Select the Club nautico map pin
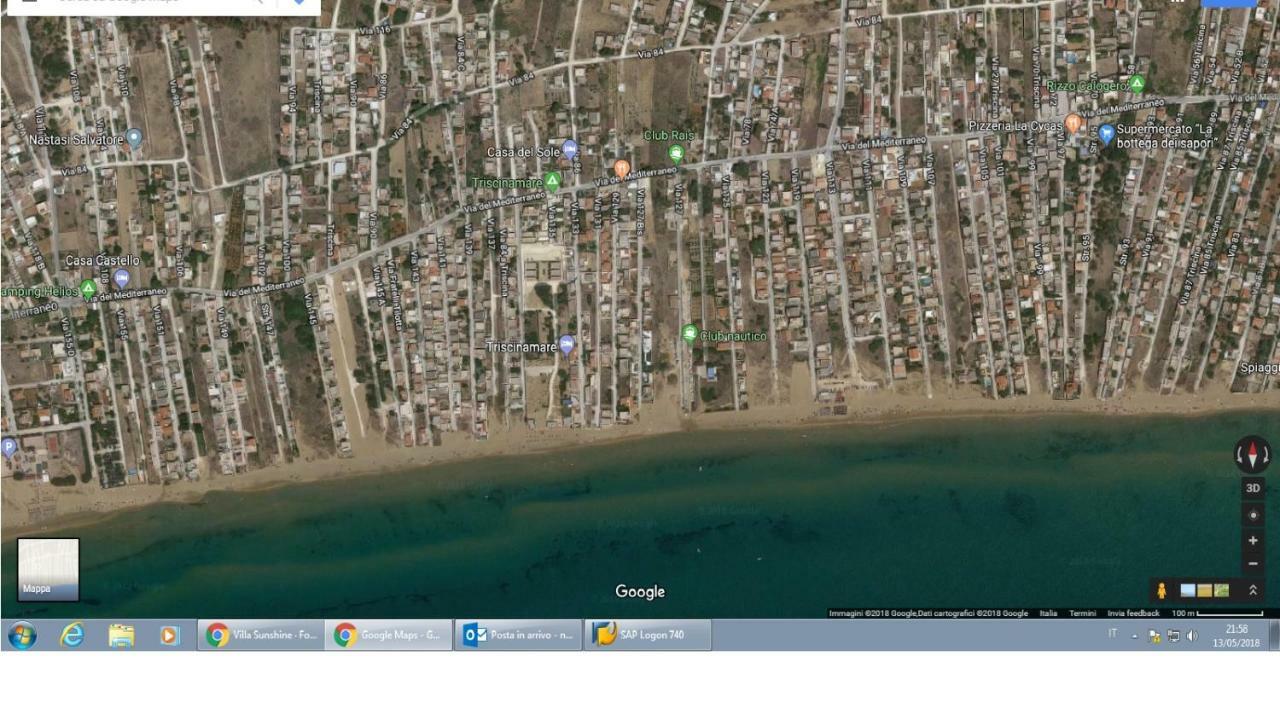 click(689, 334)
